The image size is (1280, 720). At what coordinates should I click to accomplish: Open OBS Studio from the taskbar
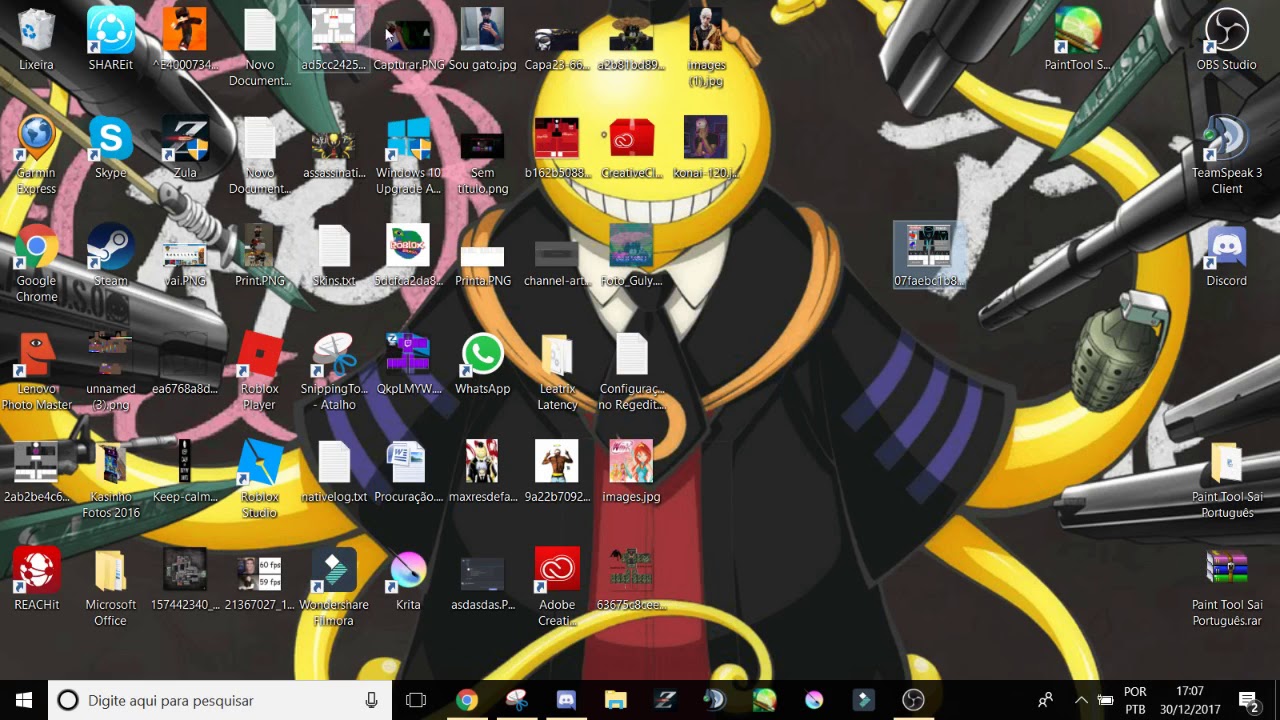(x=913, y=700)
